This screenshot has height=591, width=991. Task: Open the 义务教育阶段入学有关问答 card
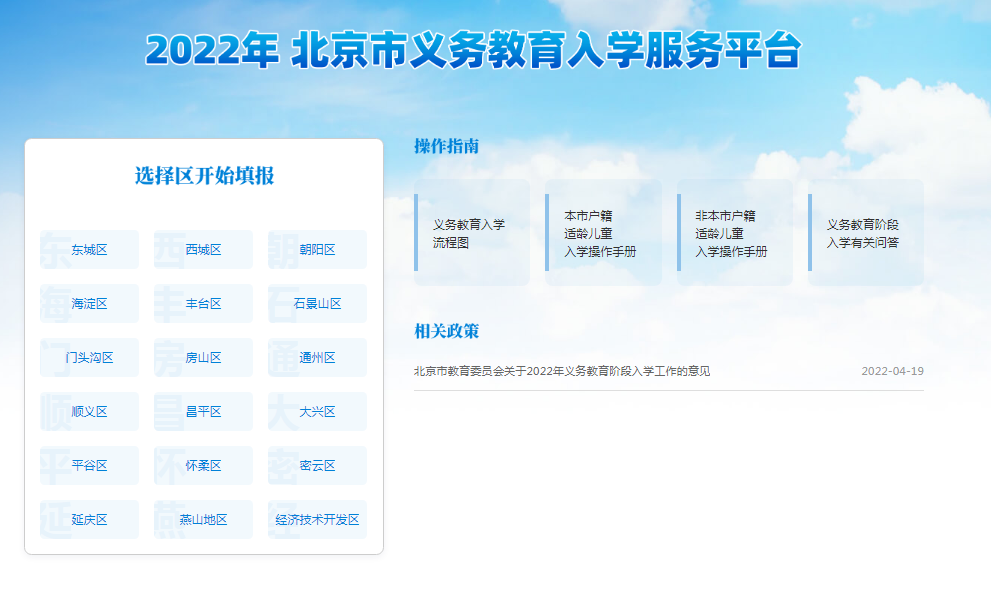[866, 233]
